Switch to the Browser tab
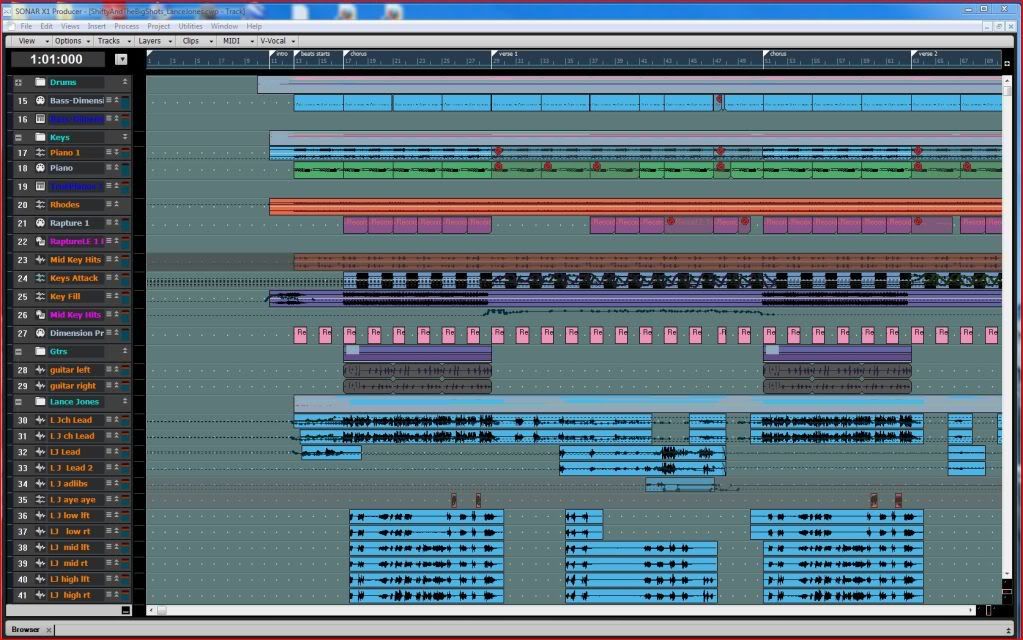The width and height of the screenshot is (1023, 640). (26, 629)
